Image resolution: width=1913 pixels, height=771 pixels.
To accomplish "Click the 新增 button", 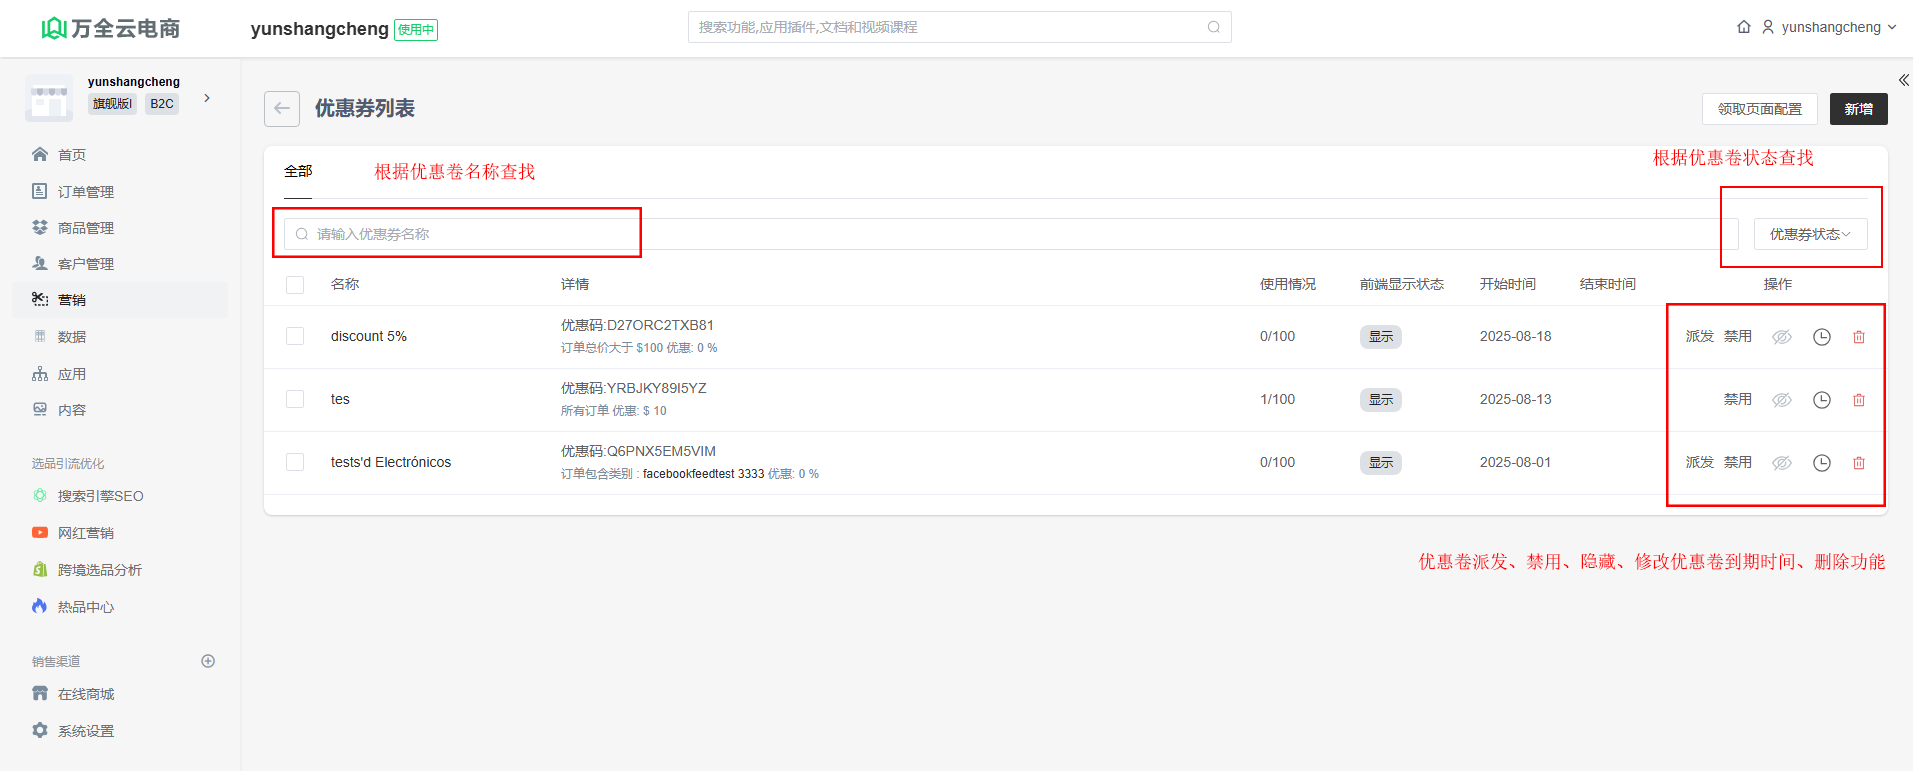I will pyautogui.click(x=1858, y=109).
